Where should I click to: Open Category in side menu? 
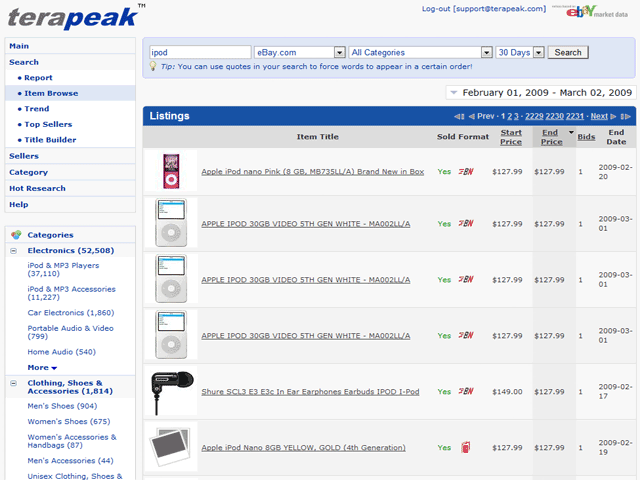coord(29,172)
